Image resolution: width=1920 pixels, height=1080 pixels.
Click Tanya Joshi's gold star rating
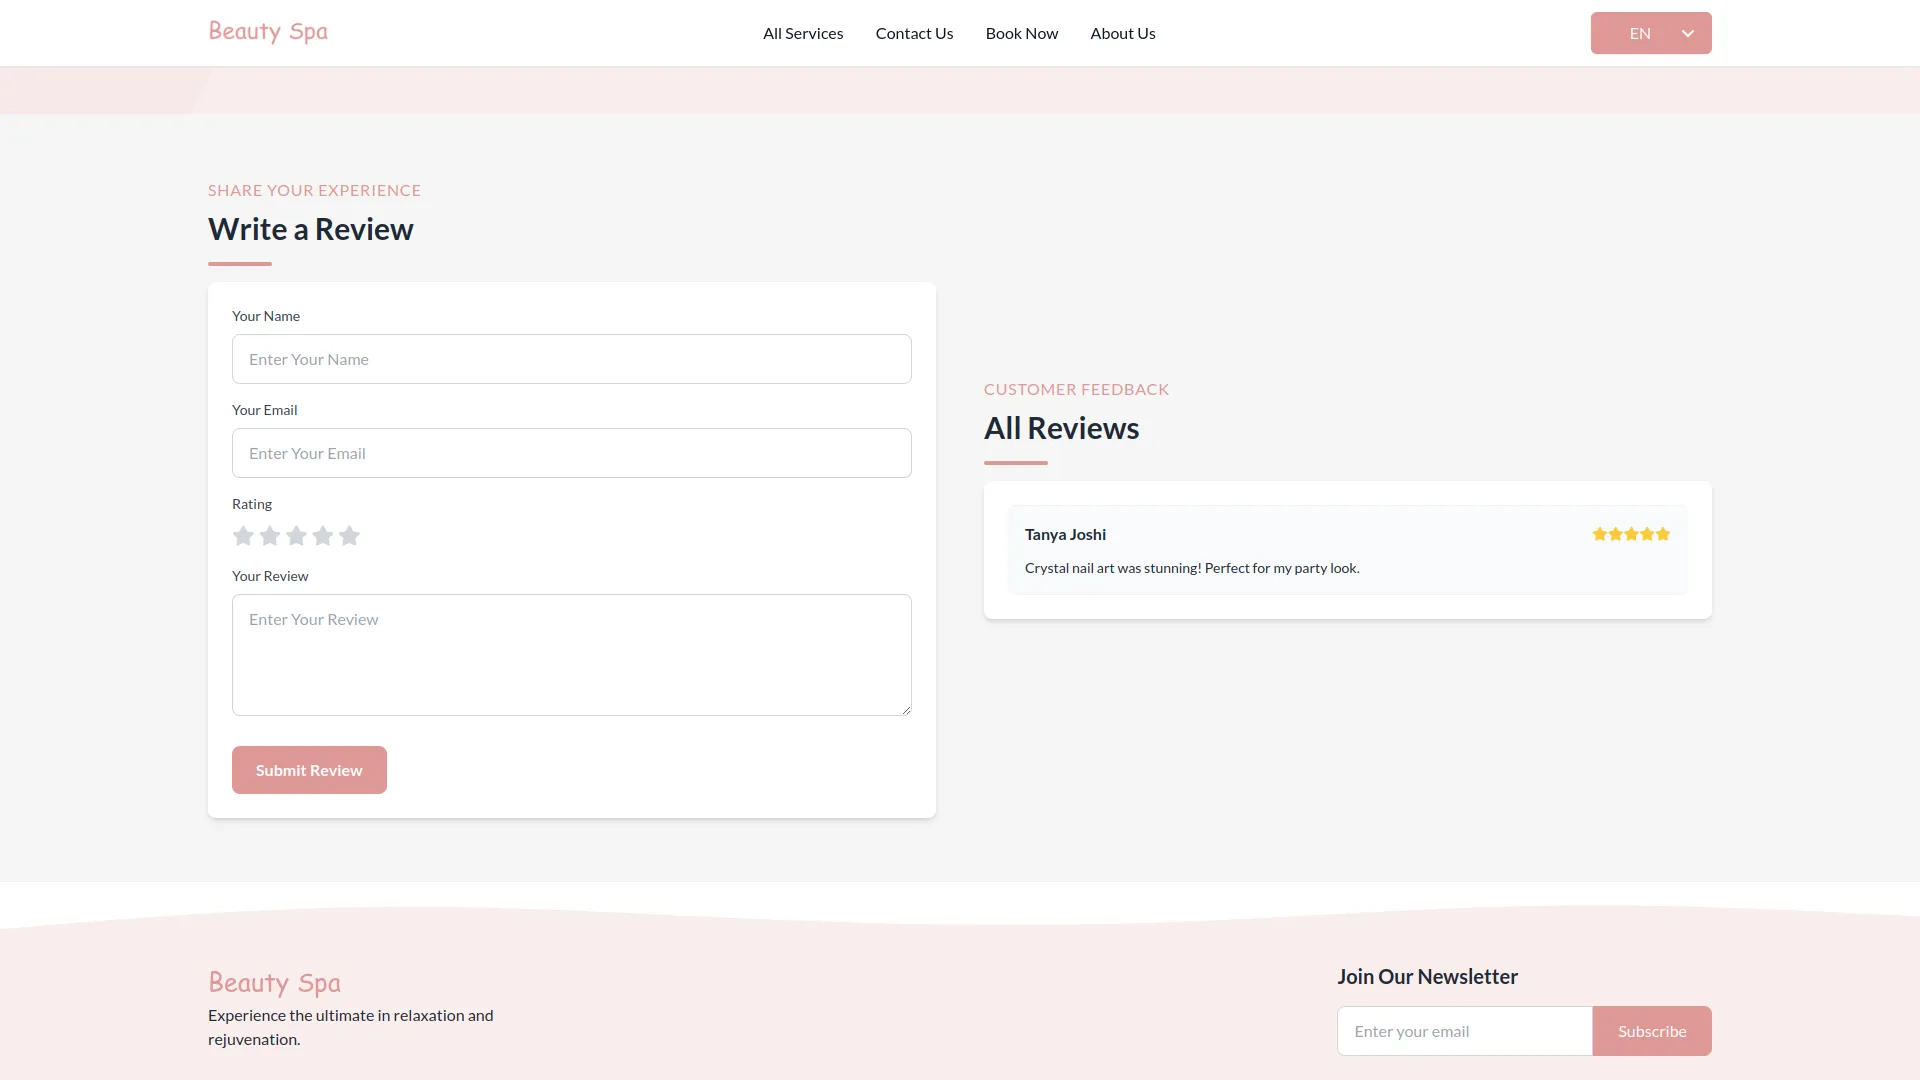point(1631,534)
